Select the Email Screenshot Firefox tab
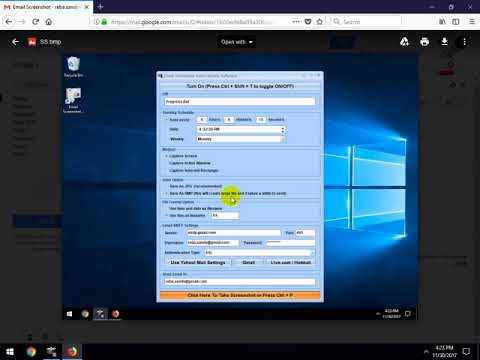Image resolution: width=480 pixels, height=360 pixels. tap(46, 7)
